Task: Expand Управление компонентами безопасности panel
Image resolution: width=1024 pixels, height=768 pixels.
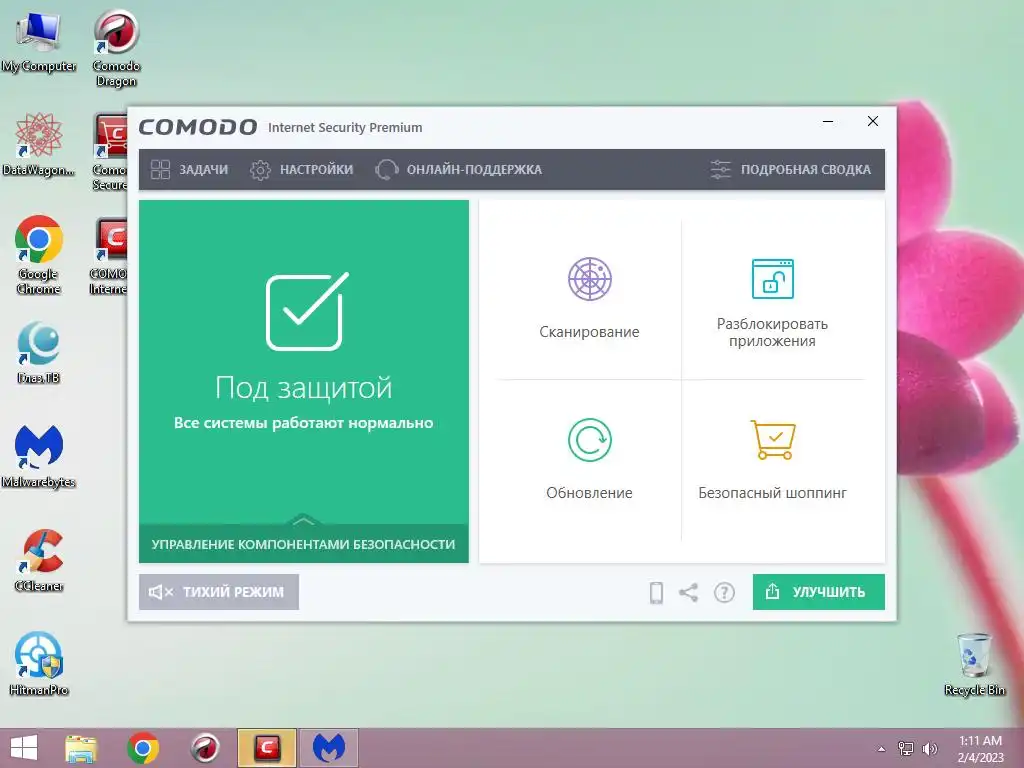Action: click(304, 543)
